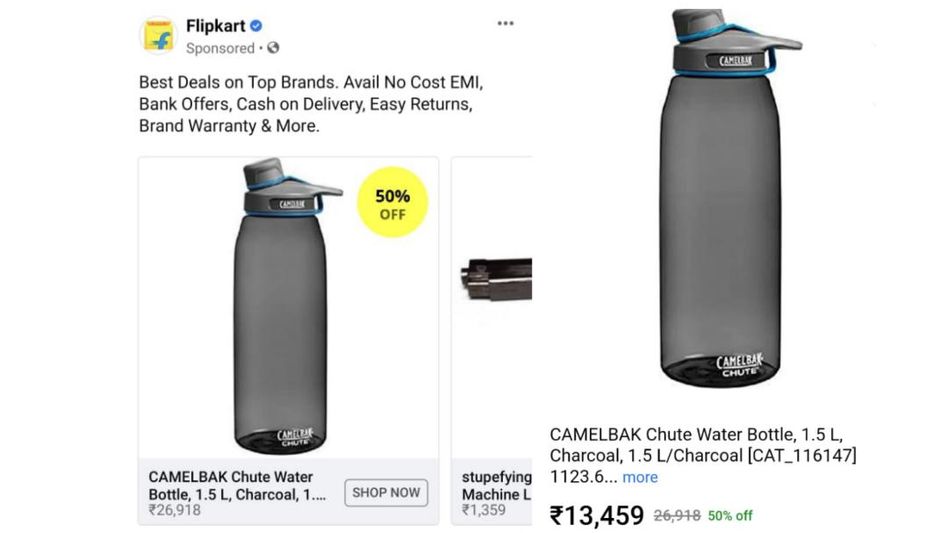Click the Camelbak bottle carousel image

tap(280, 310)
